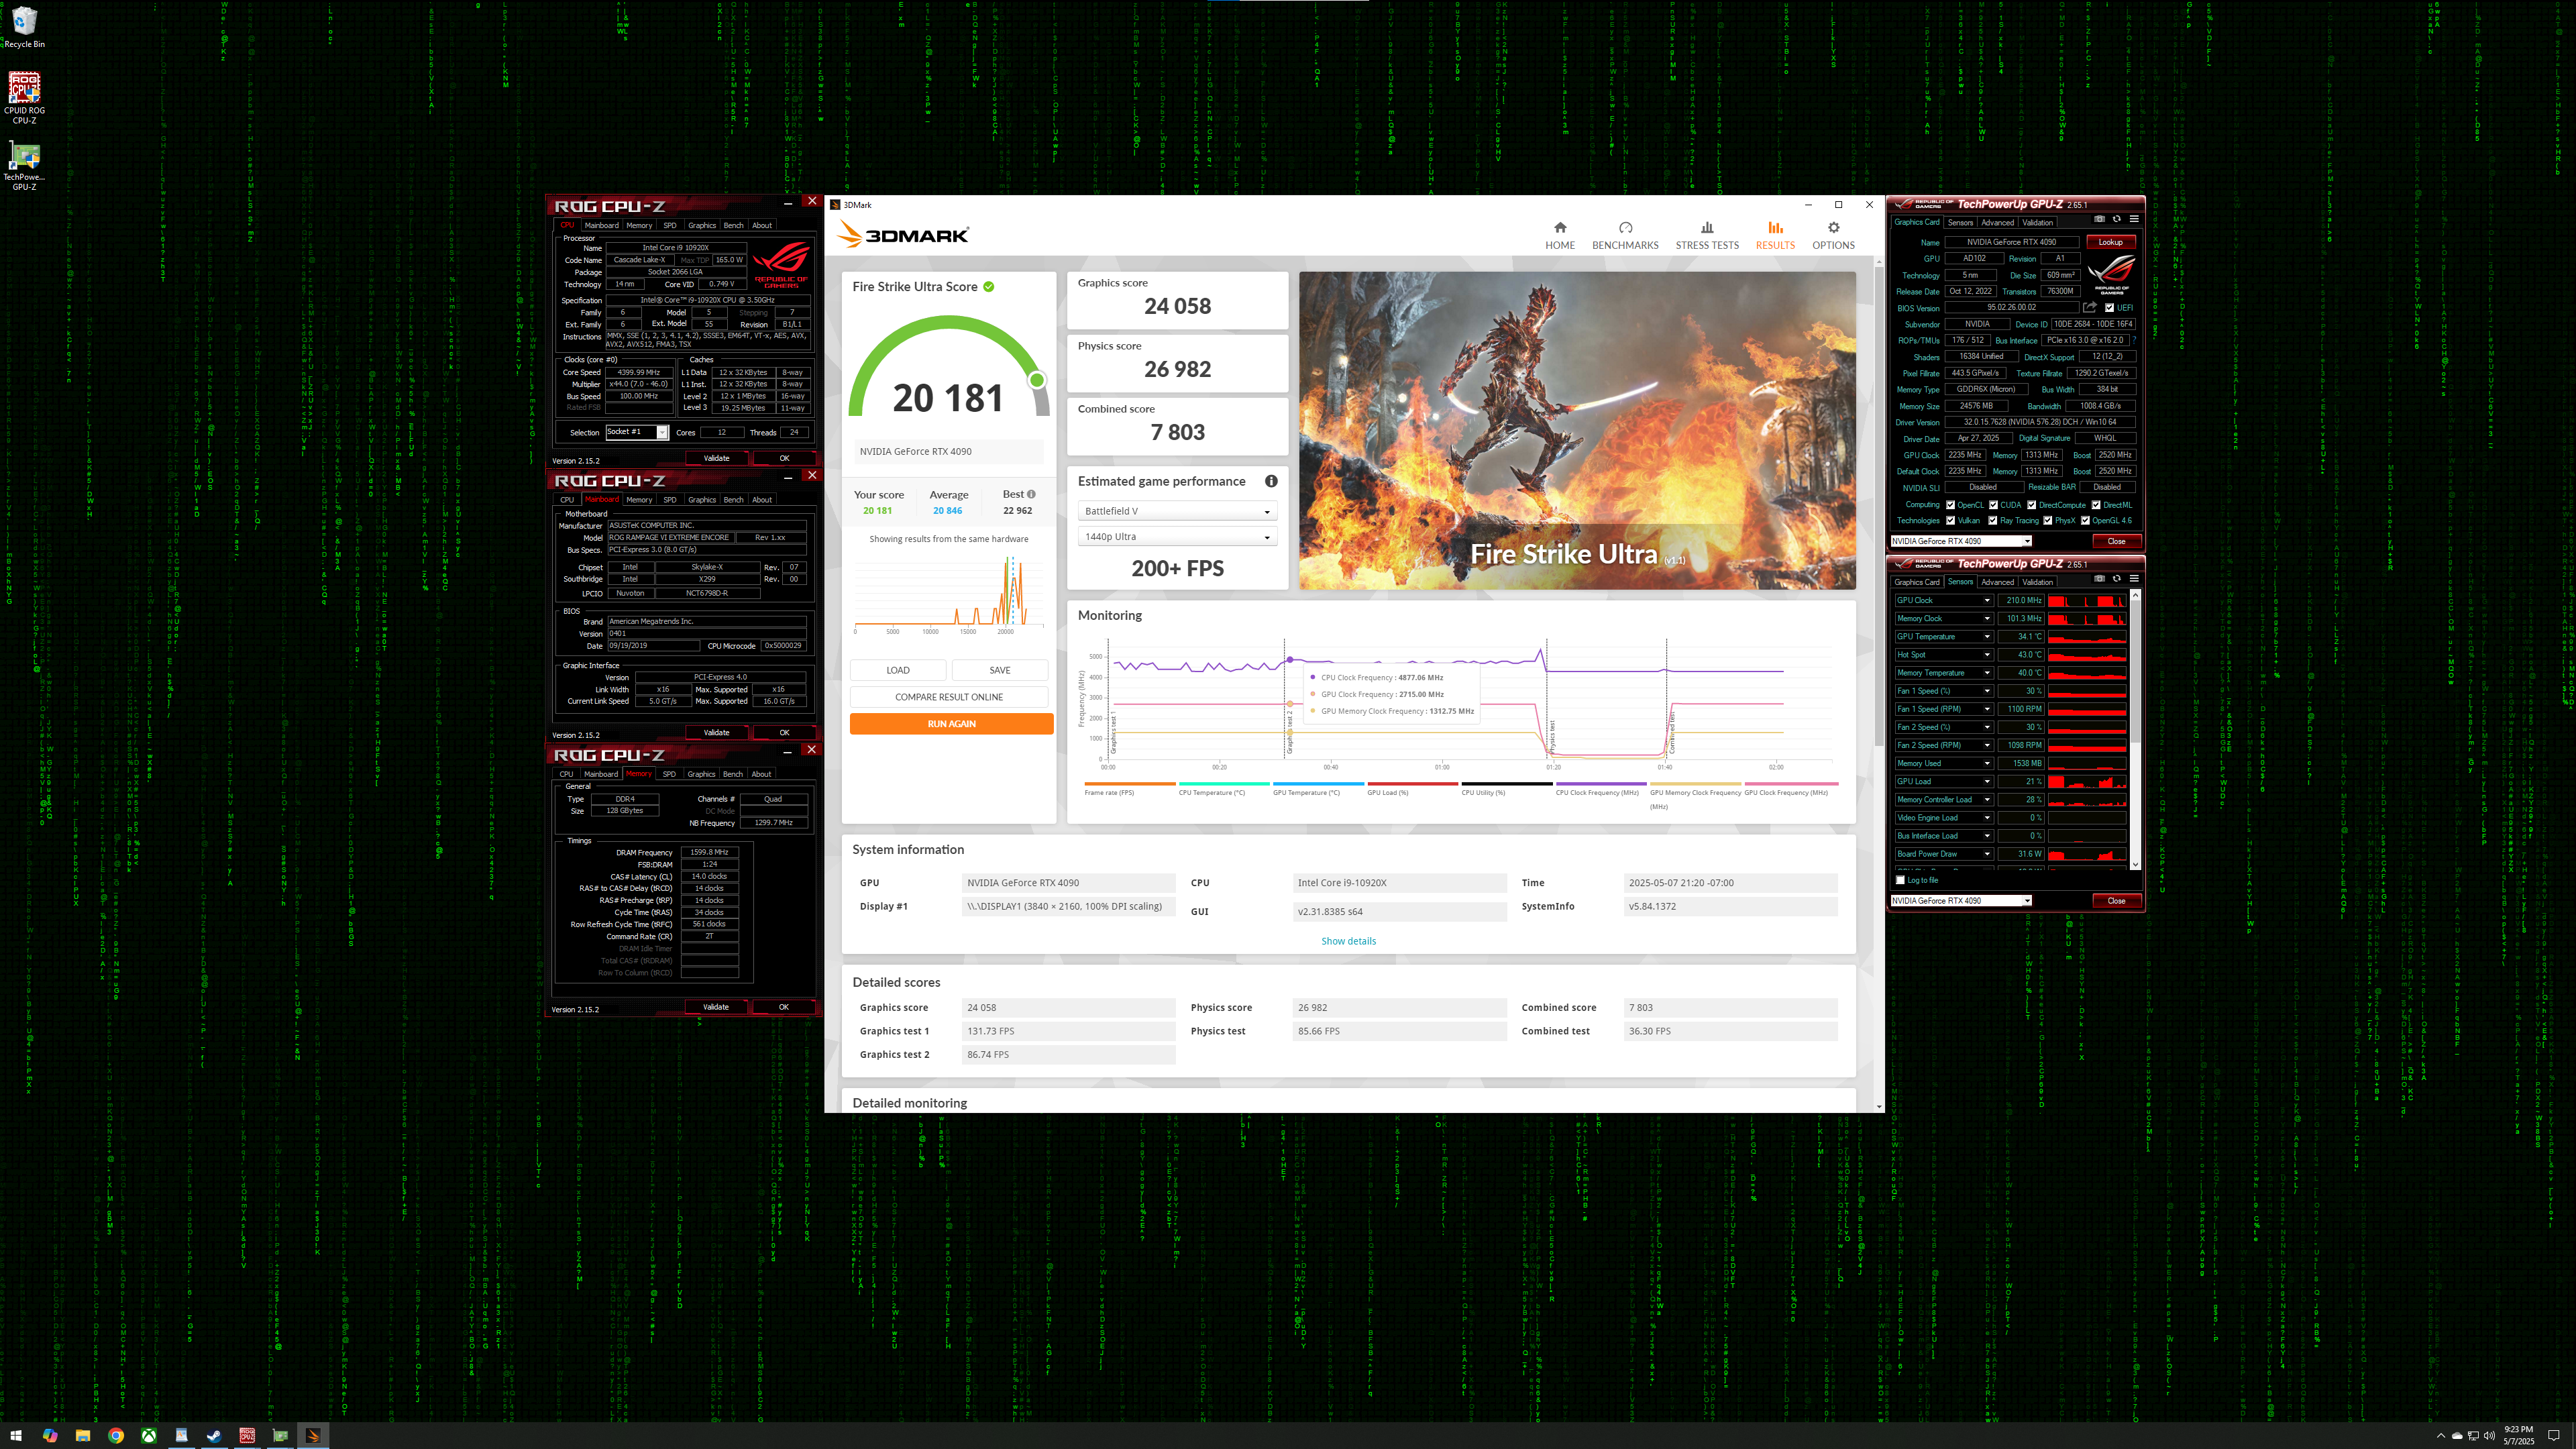Switch to the Bench tab in the top CPU-Z window

coord(733,225)
